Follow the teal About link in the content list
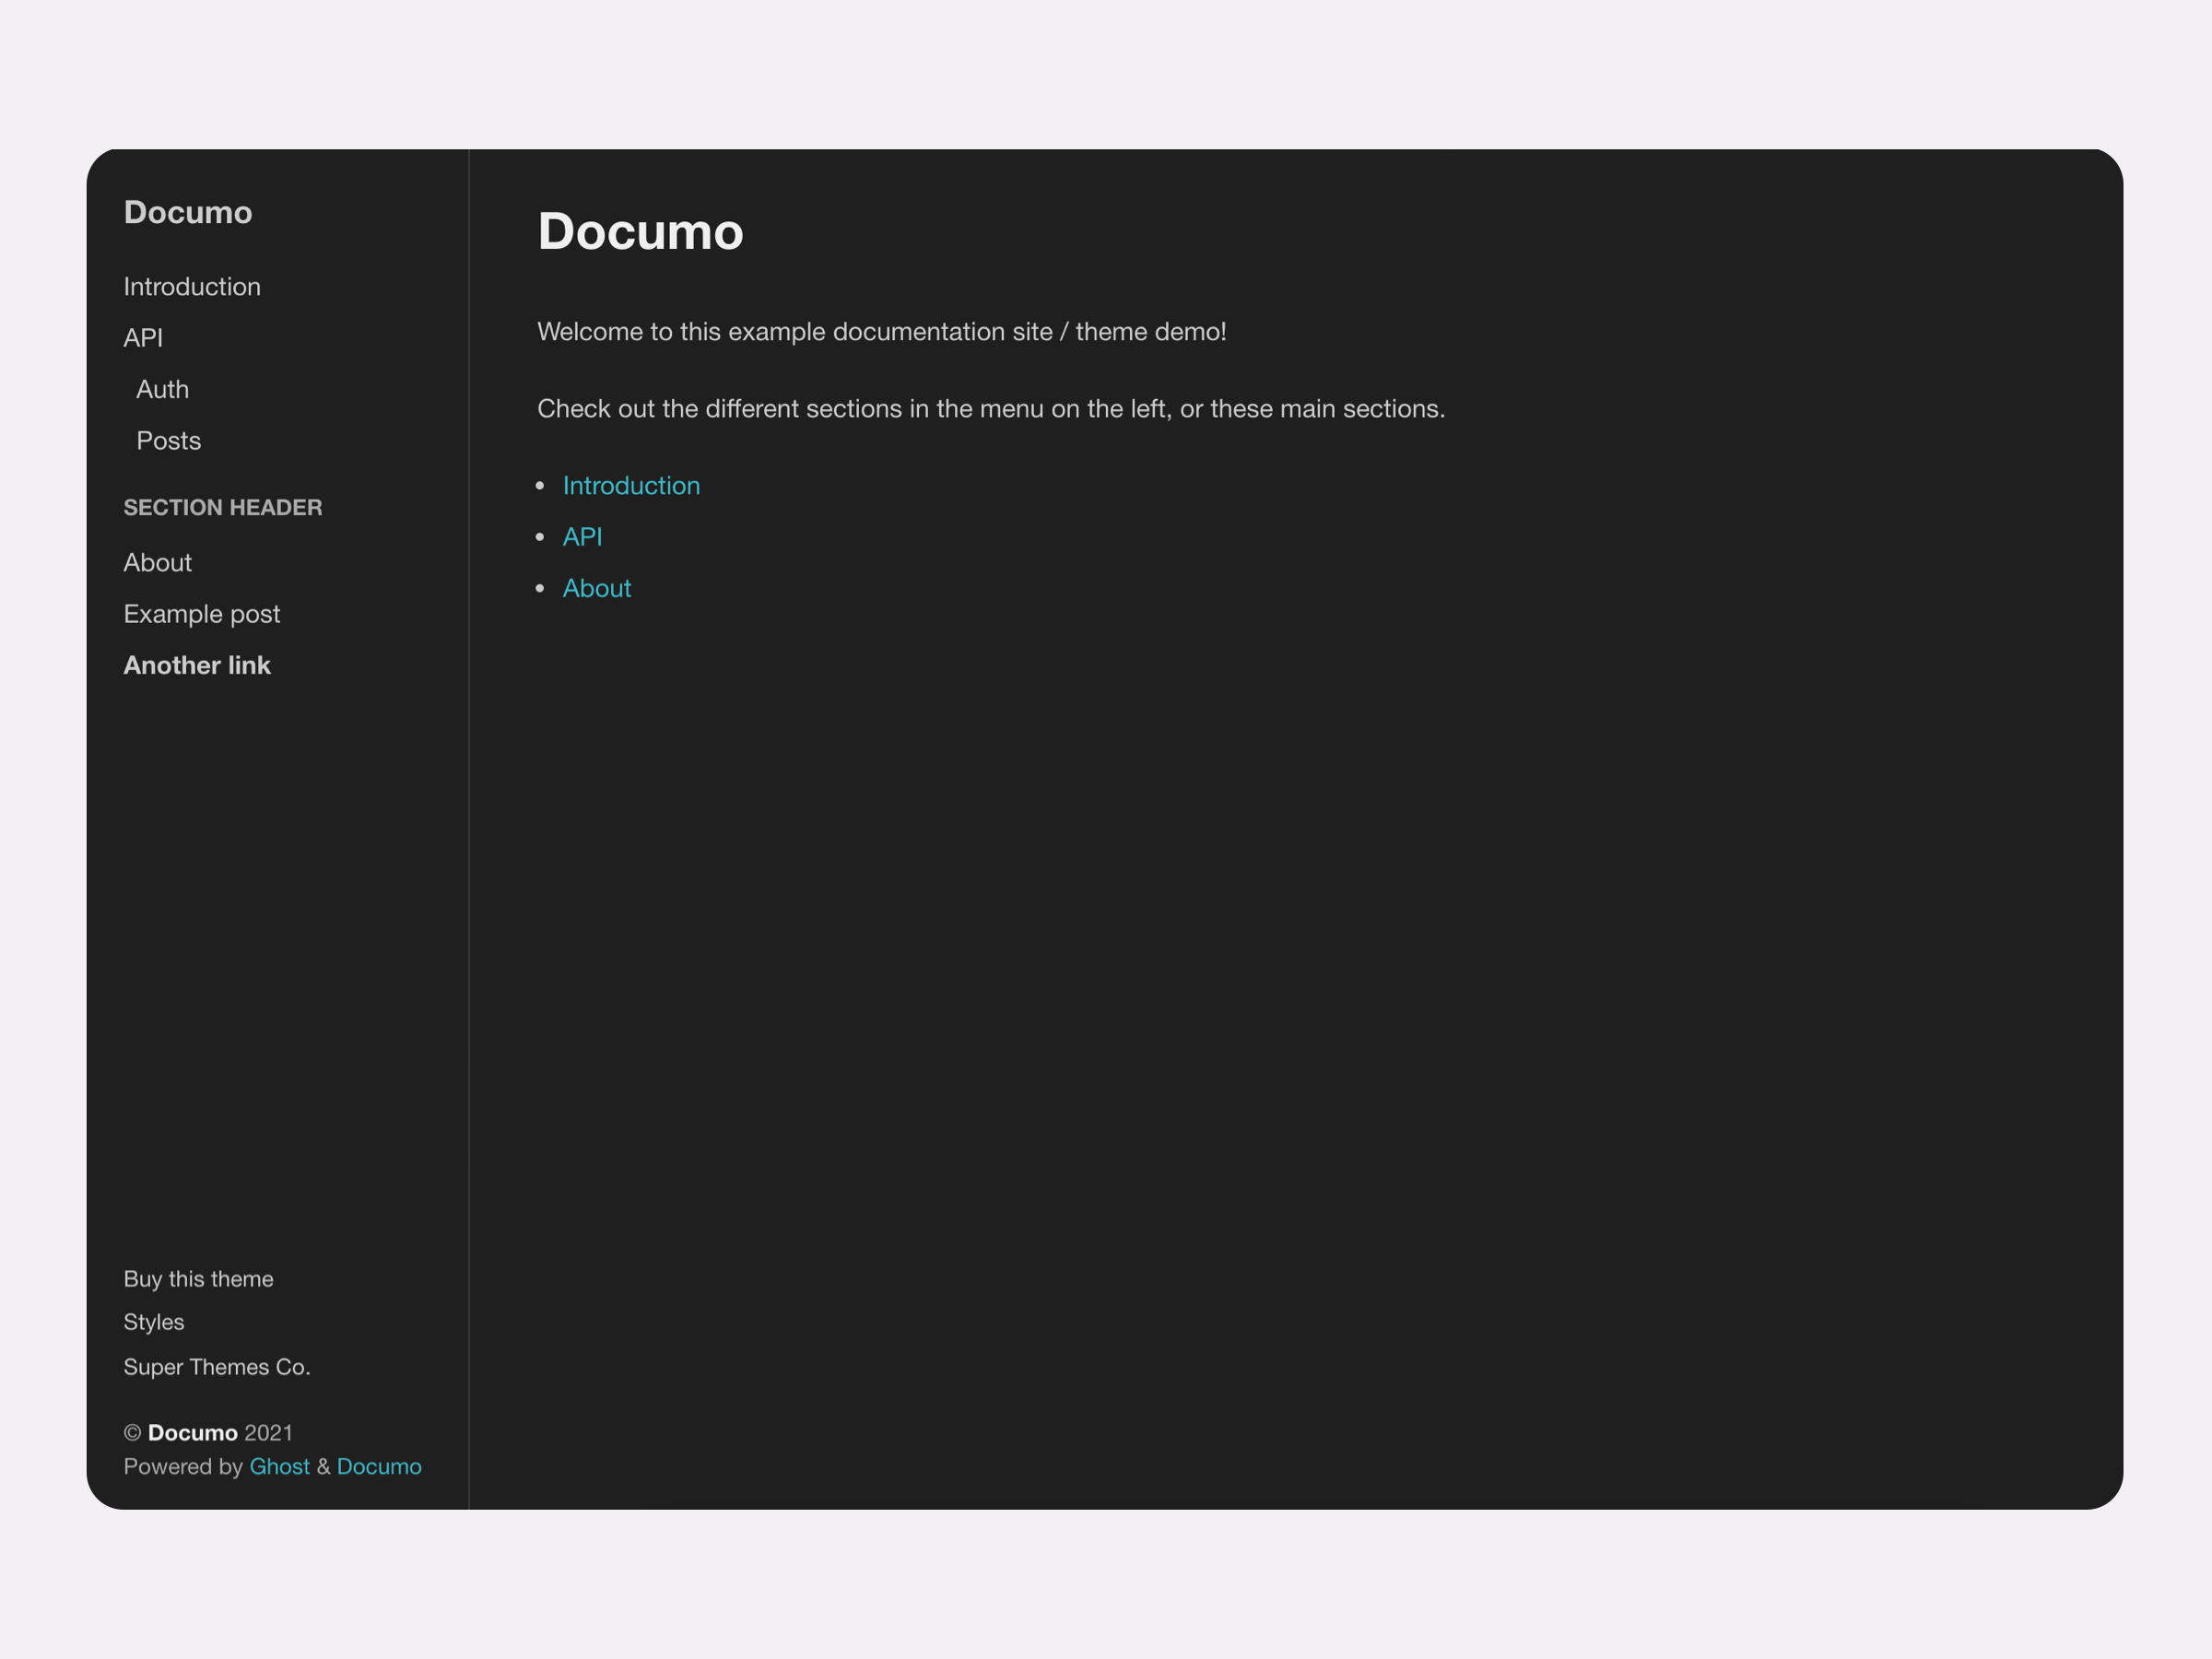Screen dimensions: 2212x1659 (597, 588)
